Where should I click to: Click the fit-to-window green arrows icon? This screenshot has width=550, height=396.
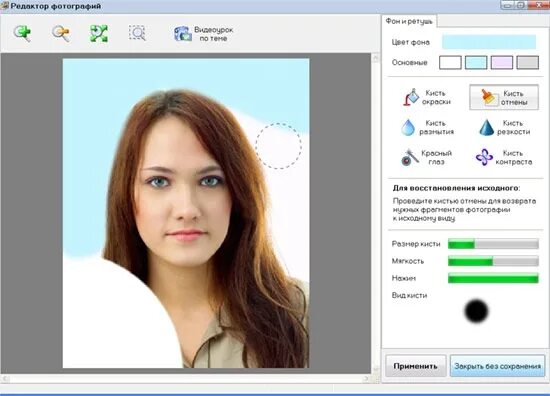99,33
